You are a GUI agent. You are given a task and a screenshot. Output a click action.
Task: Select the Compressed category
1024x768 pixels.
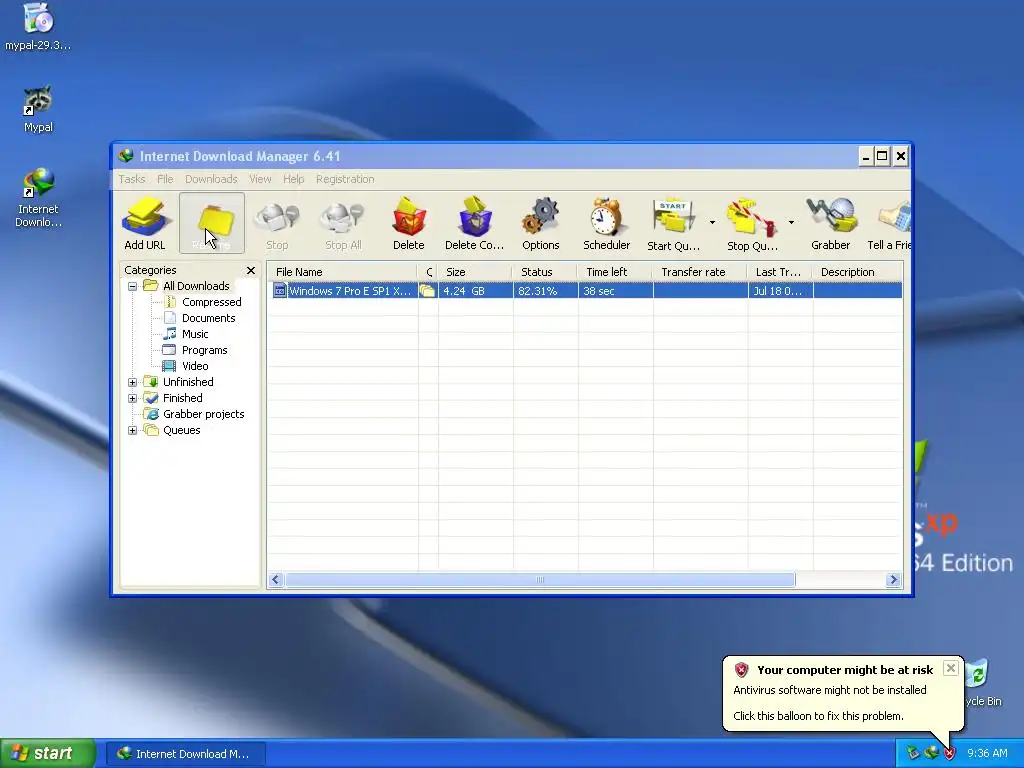coord(212,302)
